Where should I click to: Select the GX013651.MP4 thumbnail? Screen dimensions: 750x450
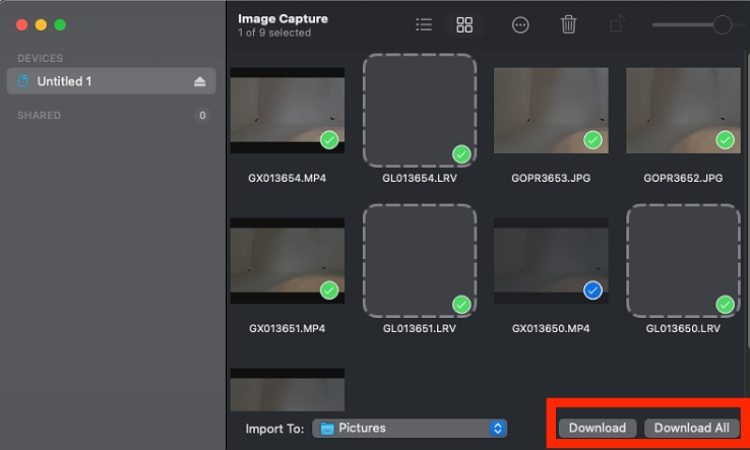pos(287,261)
